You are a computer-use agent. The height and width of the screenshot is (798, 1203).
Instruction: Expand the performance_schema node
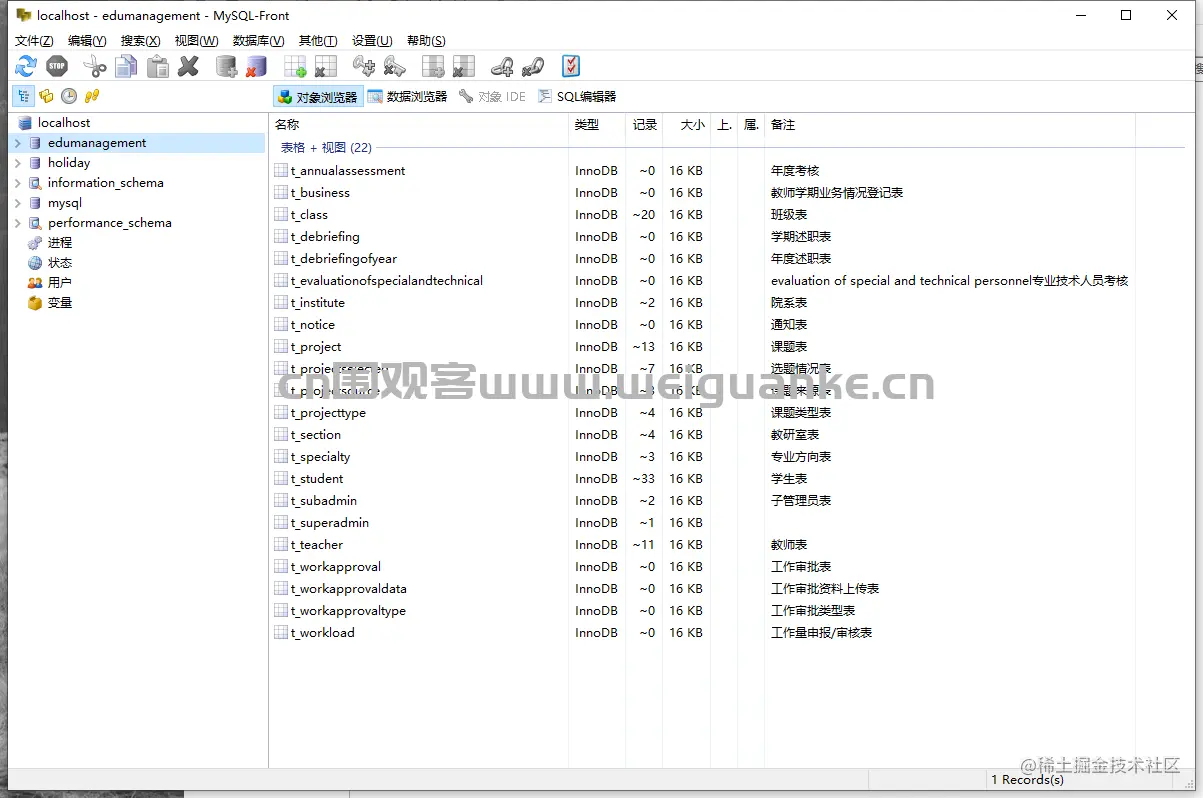(17, 223)
